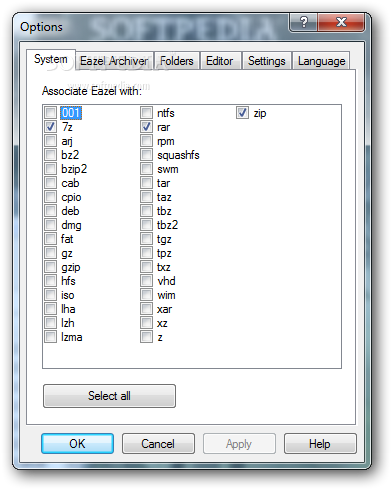The image size is (392, 490).
Task: Check the dmg checkbox
Action: pyautogui.click(x=51, y=225)
